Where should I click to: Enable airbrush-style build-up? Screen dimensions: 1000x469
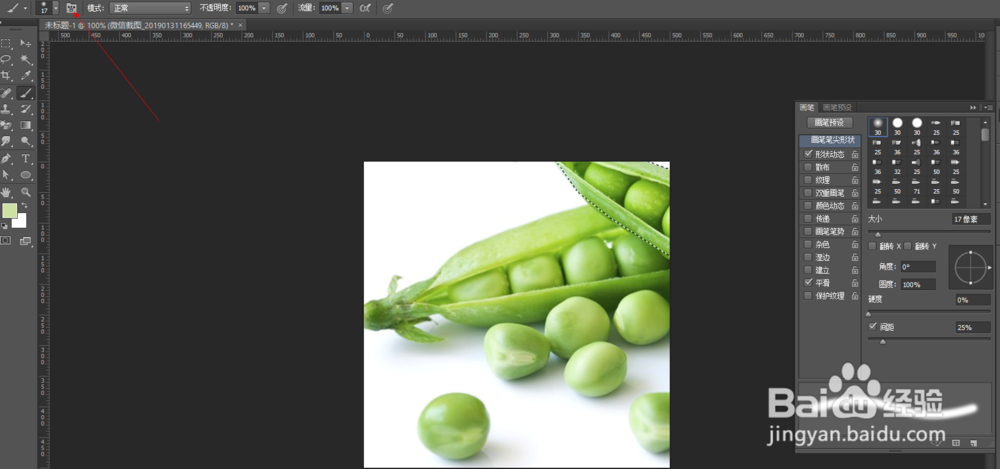365,8
